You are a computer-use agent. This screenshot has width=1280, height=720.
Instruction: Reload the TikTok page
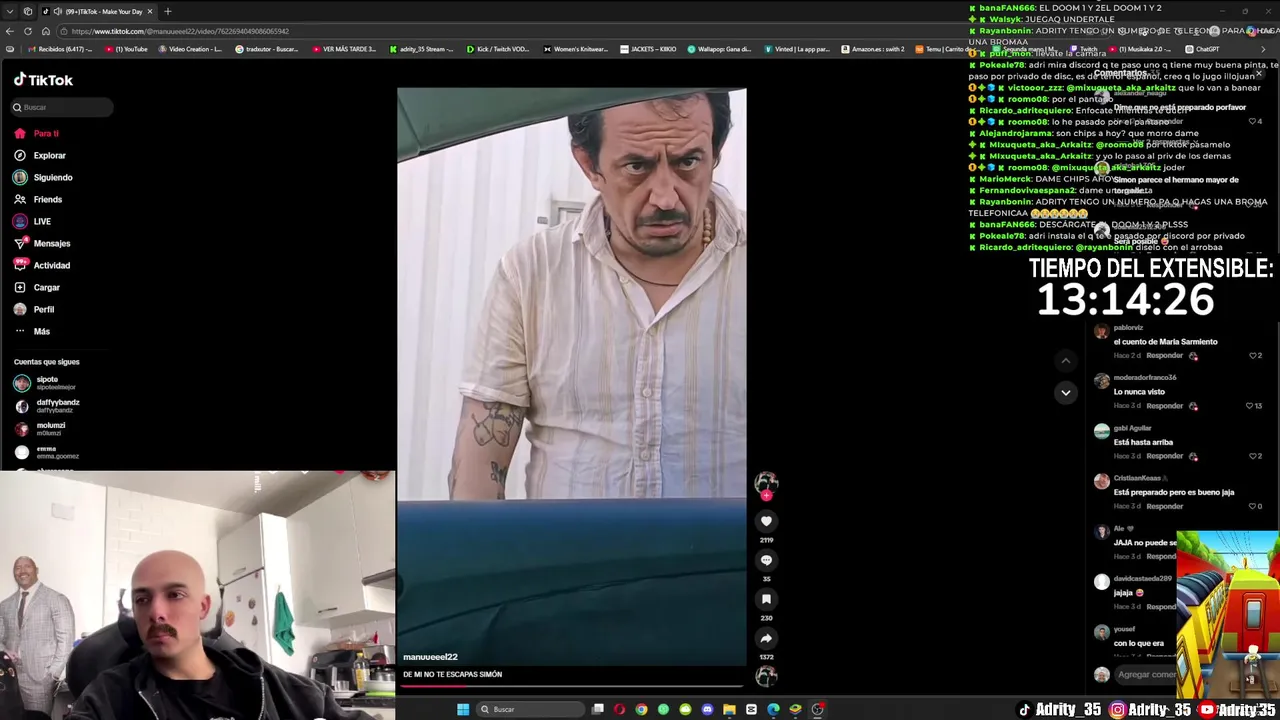28,31
